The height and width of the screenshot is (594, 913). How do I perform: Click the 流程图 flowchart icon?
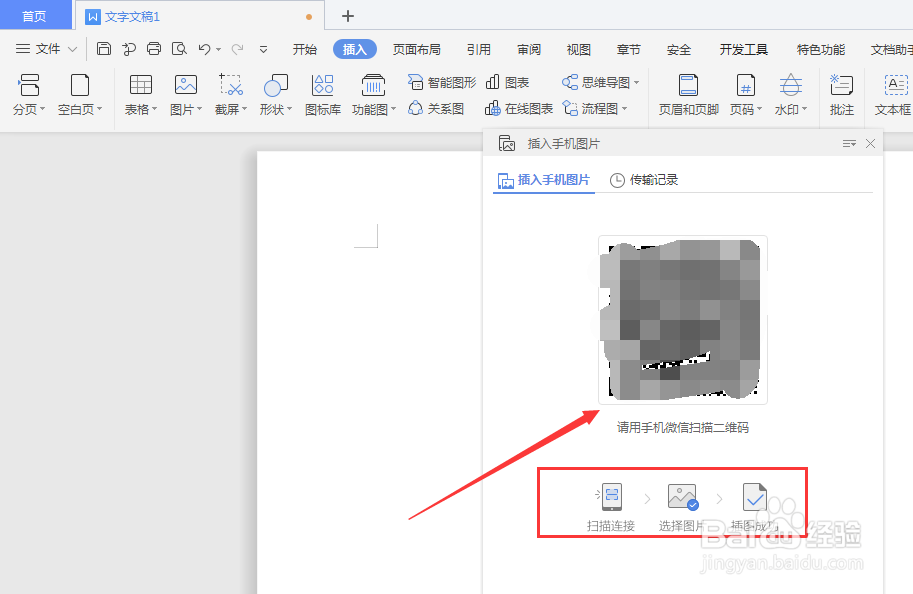point(569,108)
